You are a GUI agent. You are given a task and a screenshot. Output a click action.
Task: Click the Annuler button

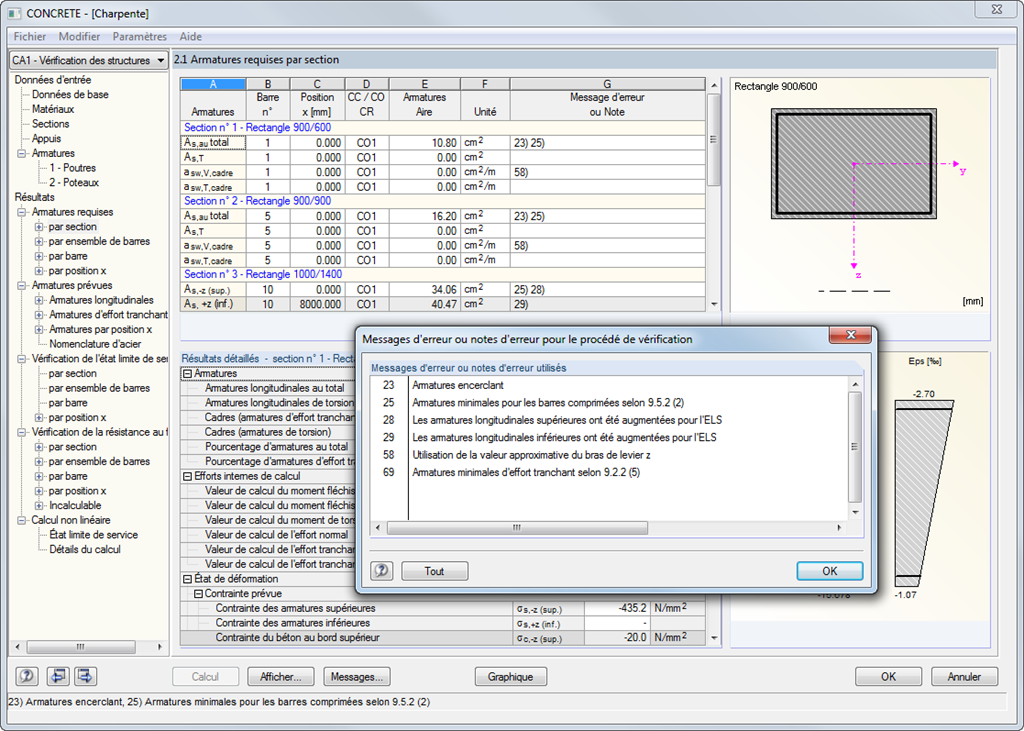(x=964, y=676)
